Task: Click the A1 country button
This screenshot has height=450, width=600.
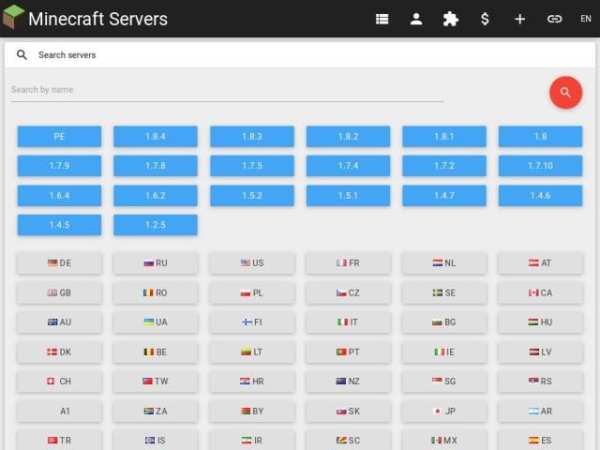Action: pyautogui.click(x=59, y=411)
